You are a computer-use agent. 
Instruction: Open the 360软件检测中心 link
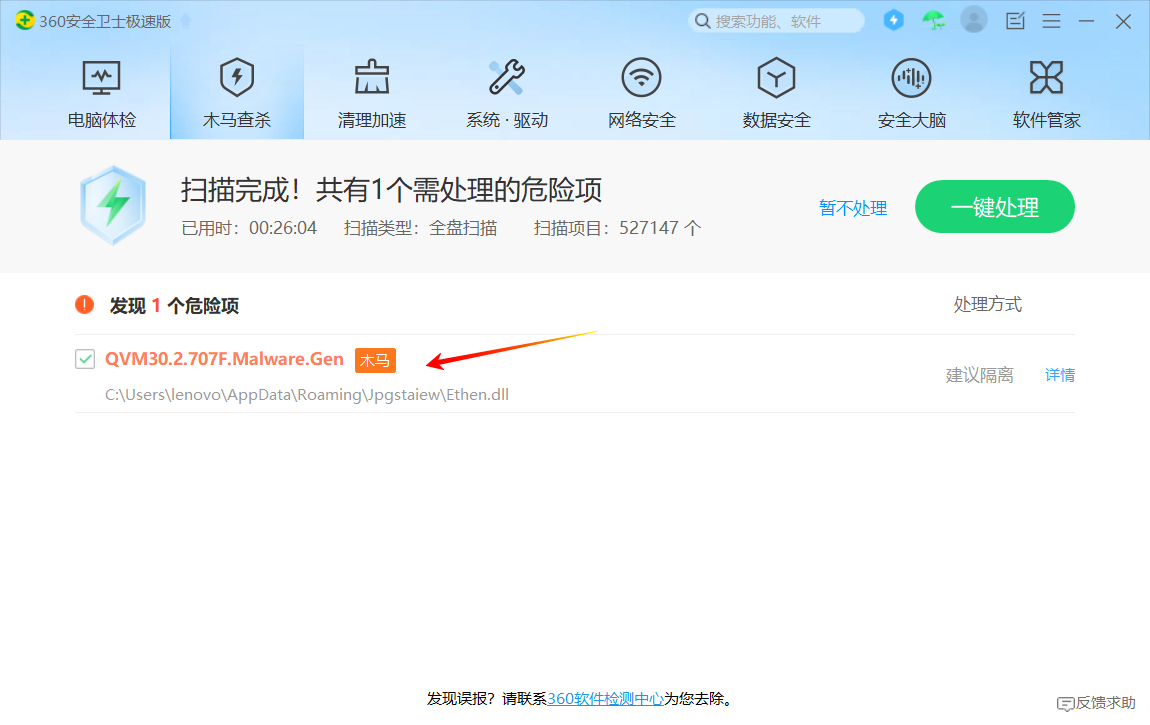pos(605,699)
